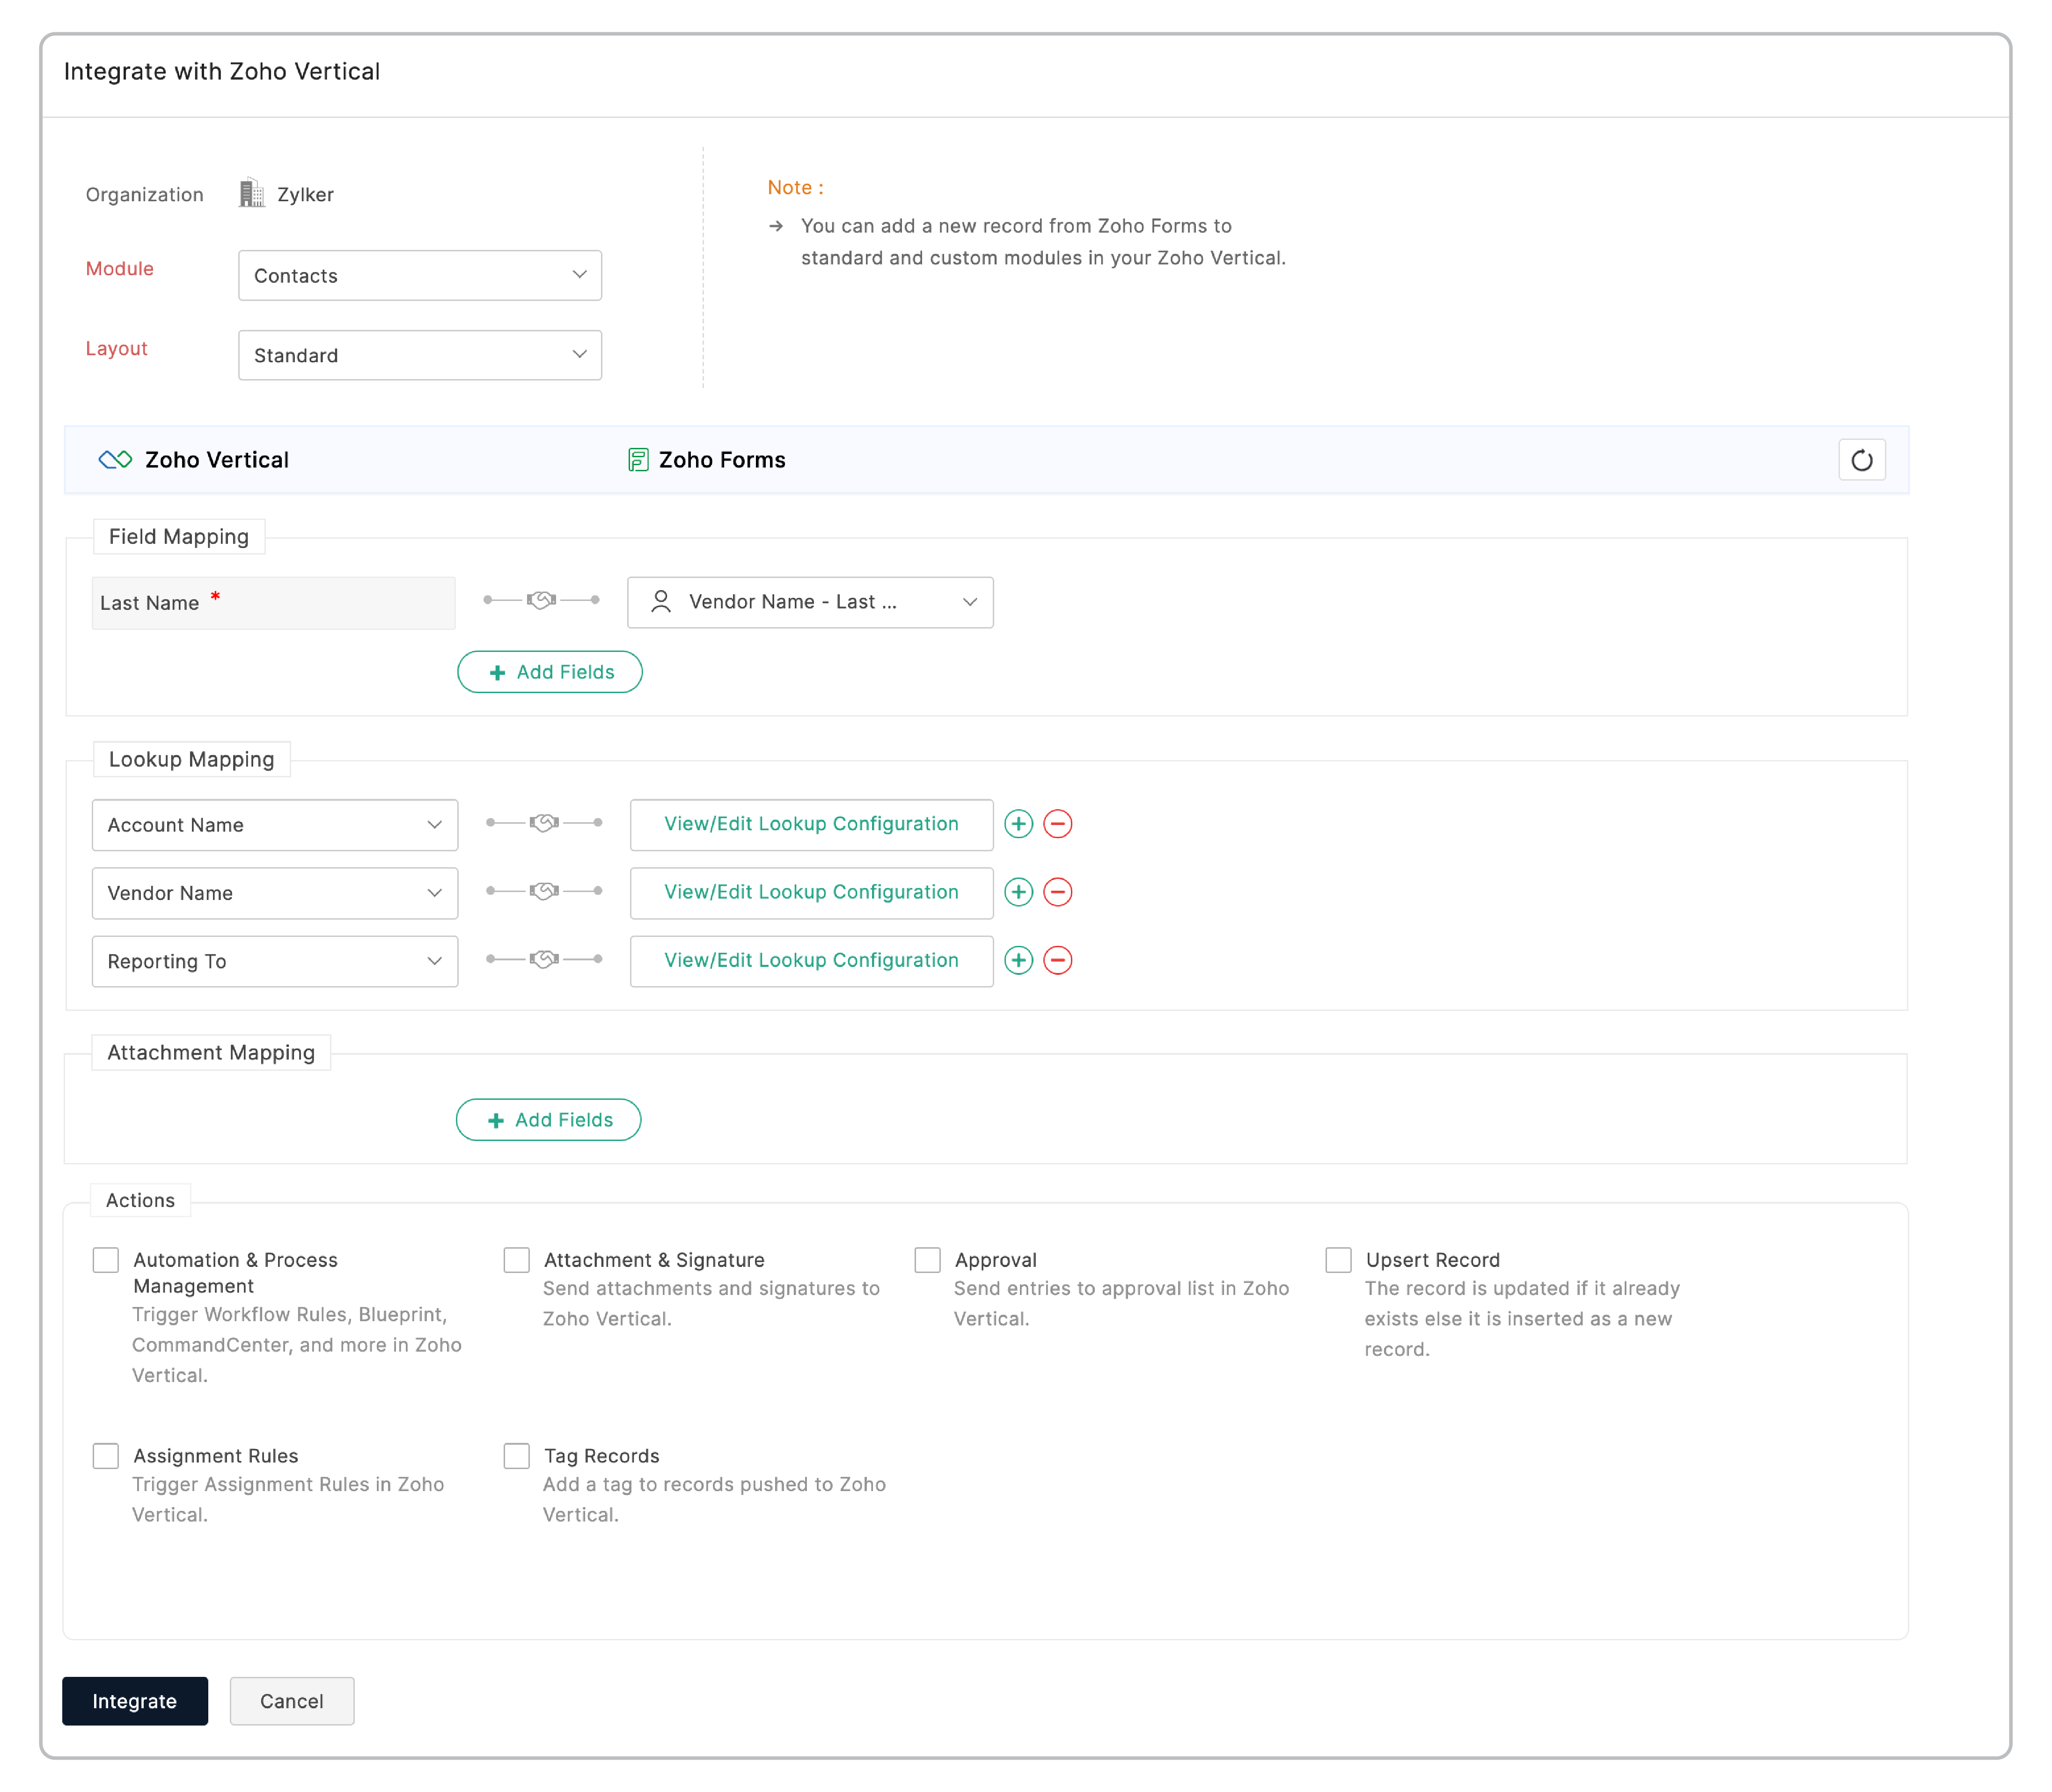Expand the Reporting To lookup dropdown

(434, 961)
